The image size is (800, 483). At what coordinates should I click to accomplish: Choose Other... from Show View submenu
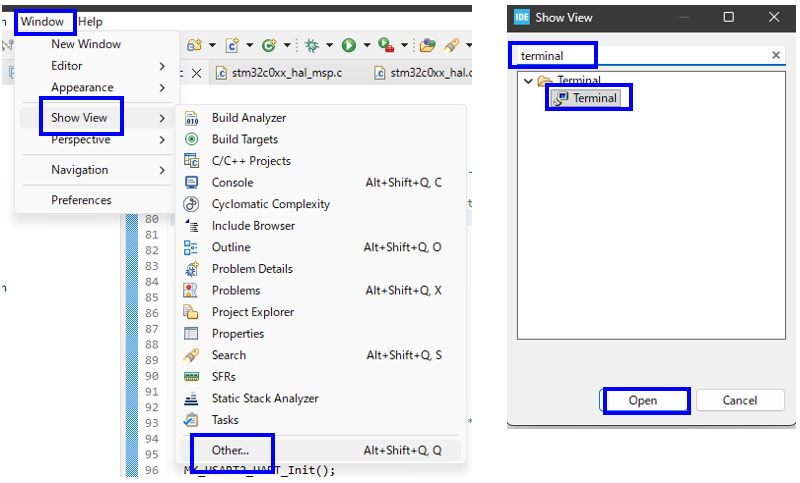pos(231,451)
